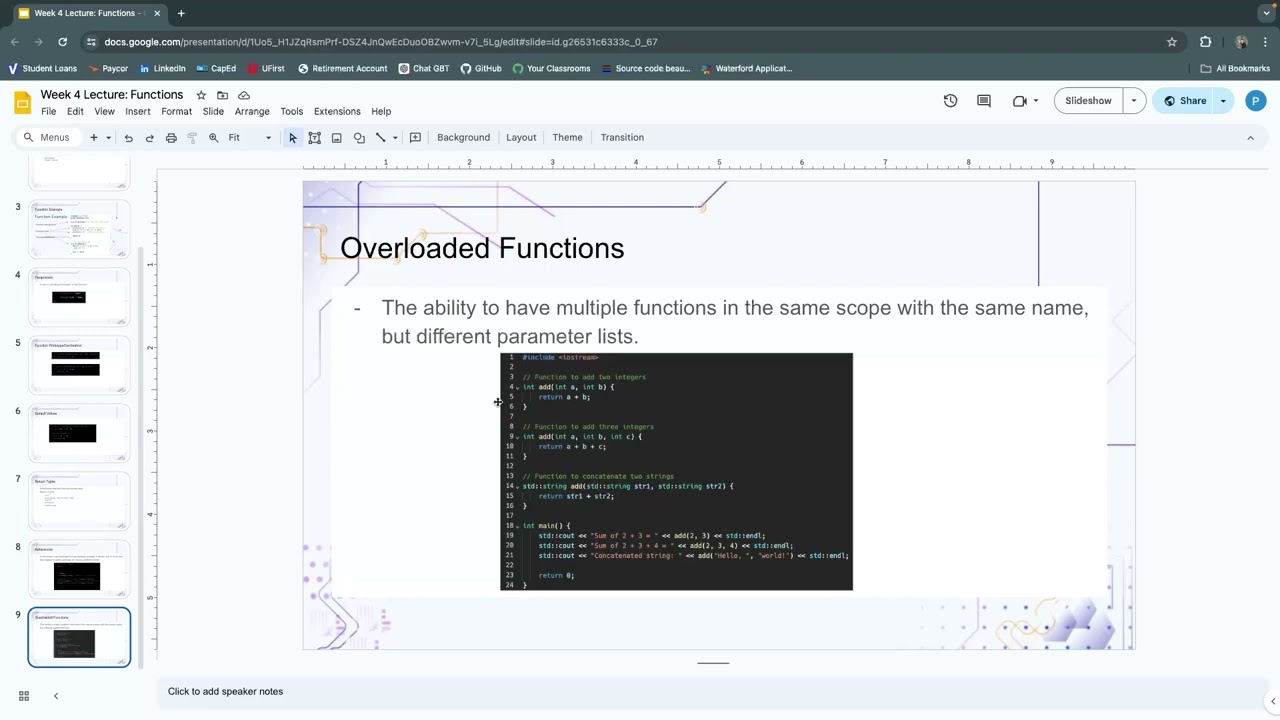Click the Move to folder icon
Screen dimensions: 1280x720
(222, 95)
